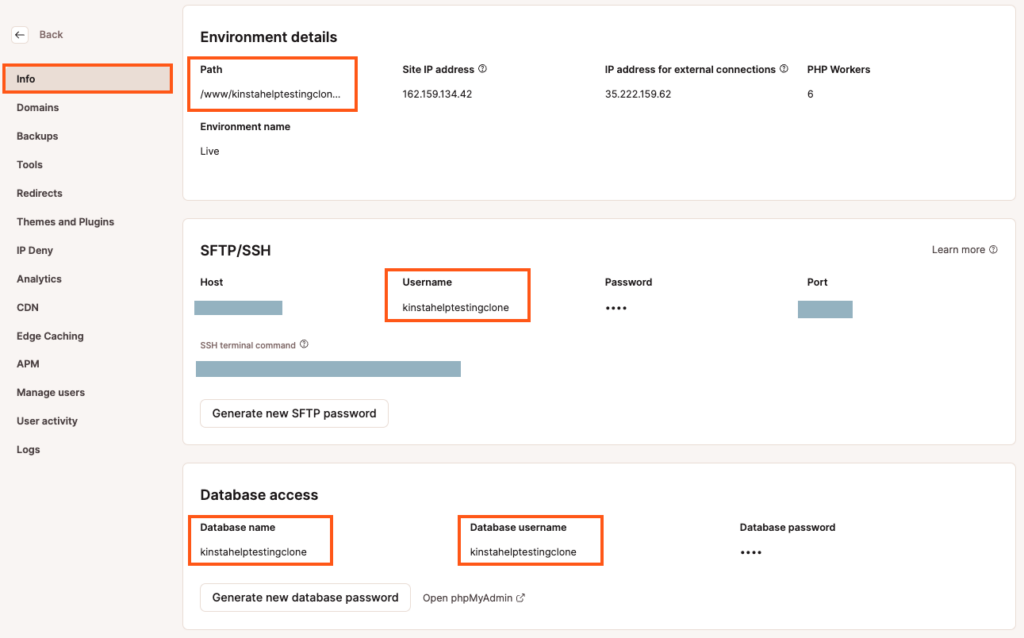Reveal the SFTP password dots
The width and height of the screenshot is (1024, 638).
[x=617, y=308]
